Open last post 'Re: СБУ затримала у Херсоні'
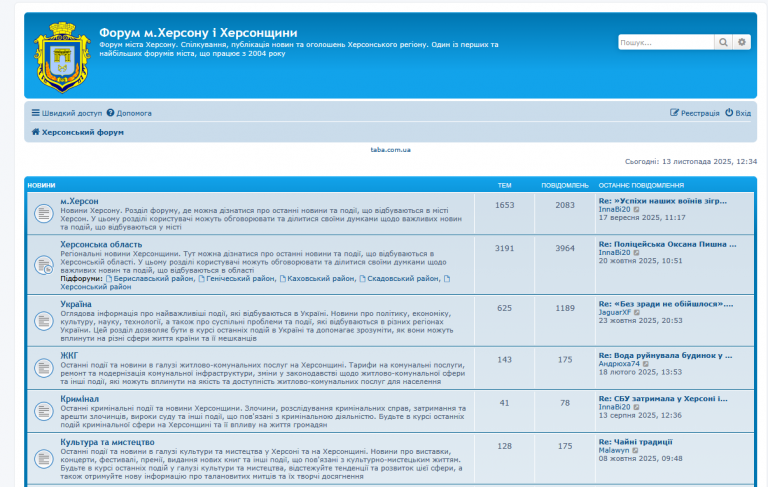Viewport: 768px width, 487px height. point(663,398)
